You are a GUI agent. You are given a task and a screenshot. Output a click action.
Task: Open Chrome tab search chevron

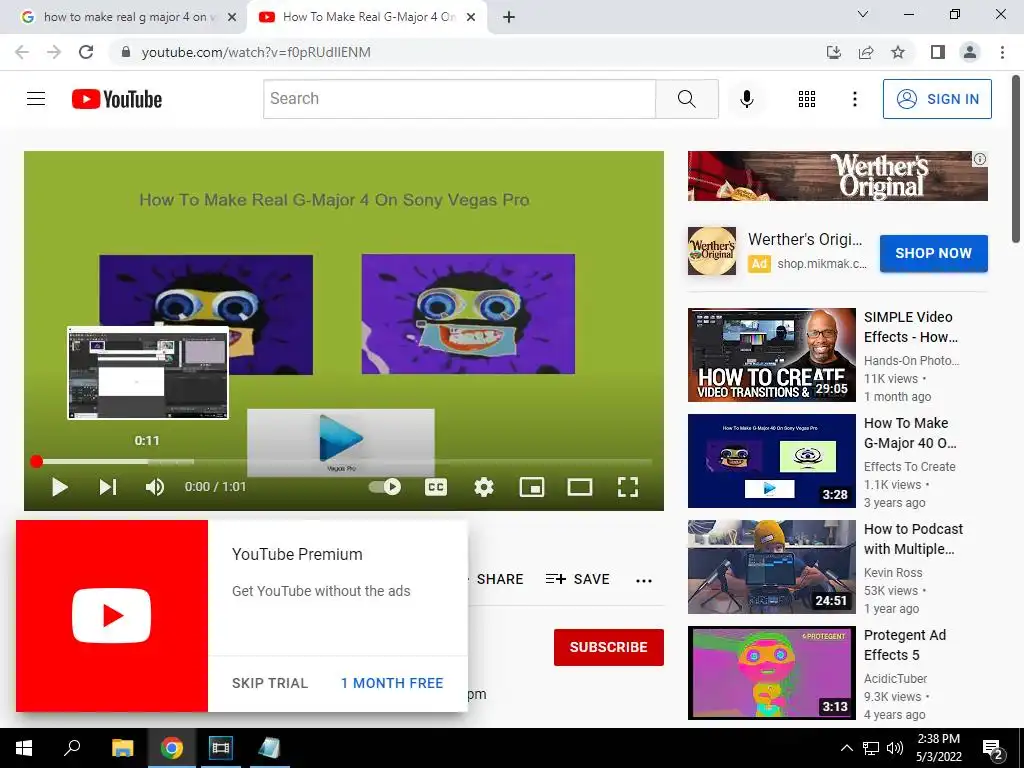[863, 14]
